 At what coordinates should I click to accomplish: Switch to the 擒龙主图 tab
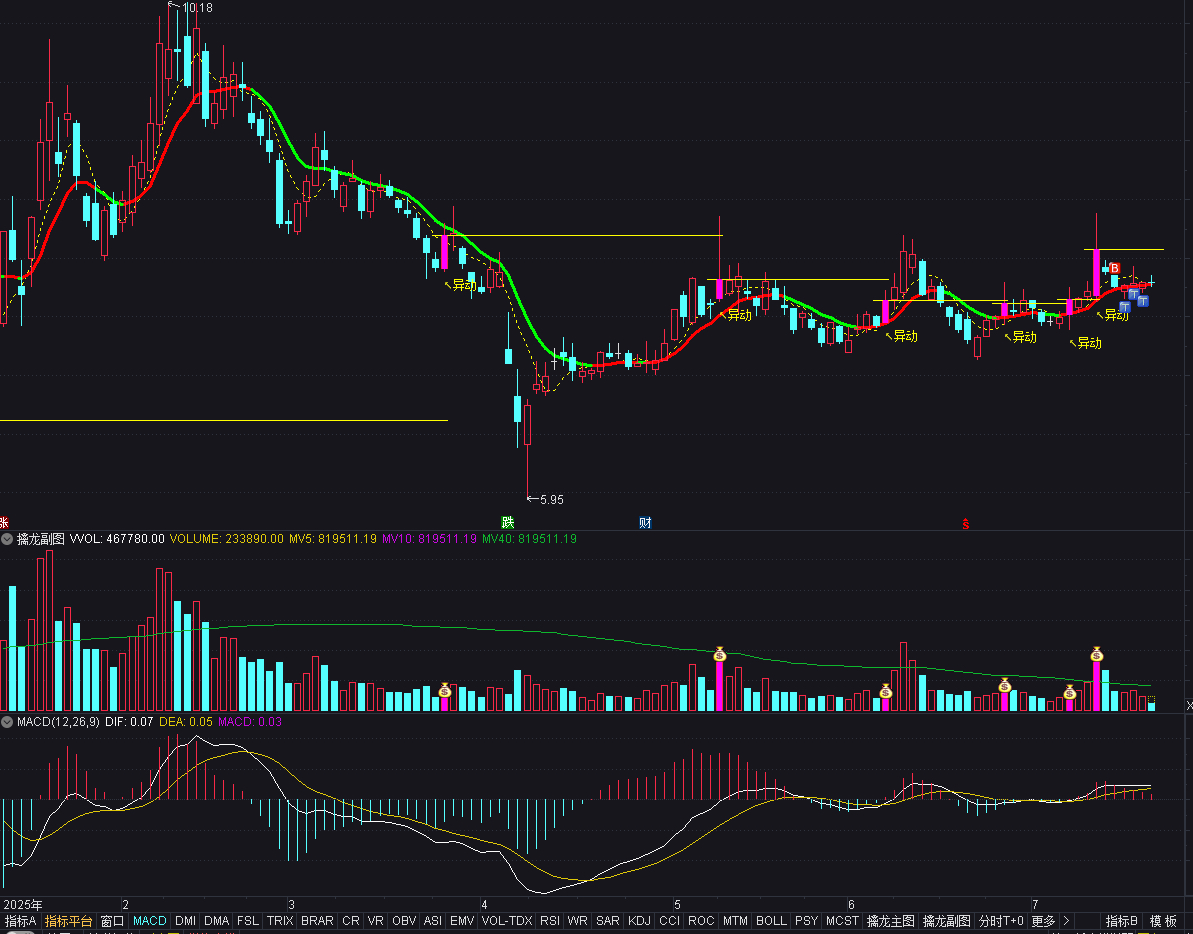[x=891, y=920]
